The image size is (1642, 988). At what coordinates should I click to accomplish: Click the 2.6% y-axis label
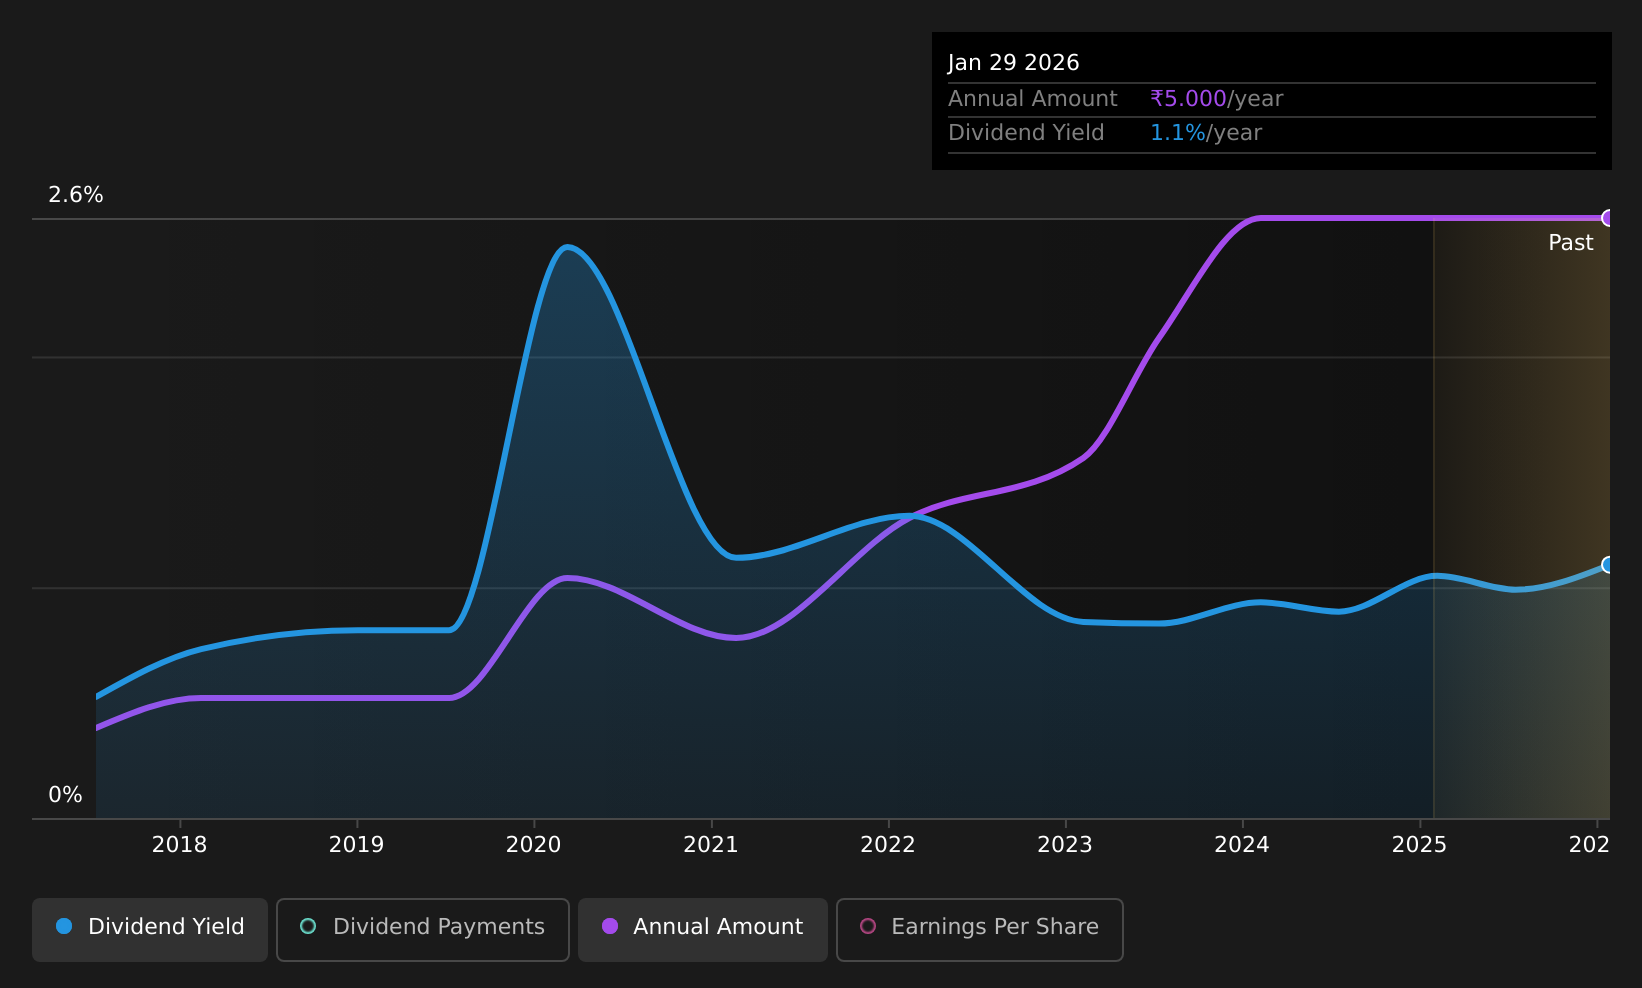(x=76, y=195)
